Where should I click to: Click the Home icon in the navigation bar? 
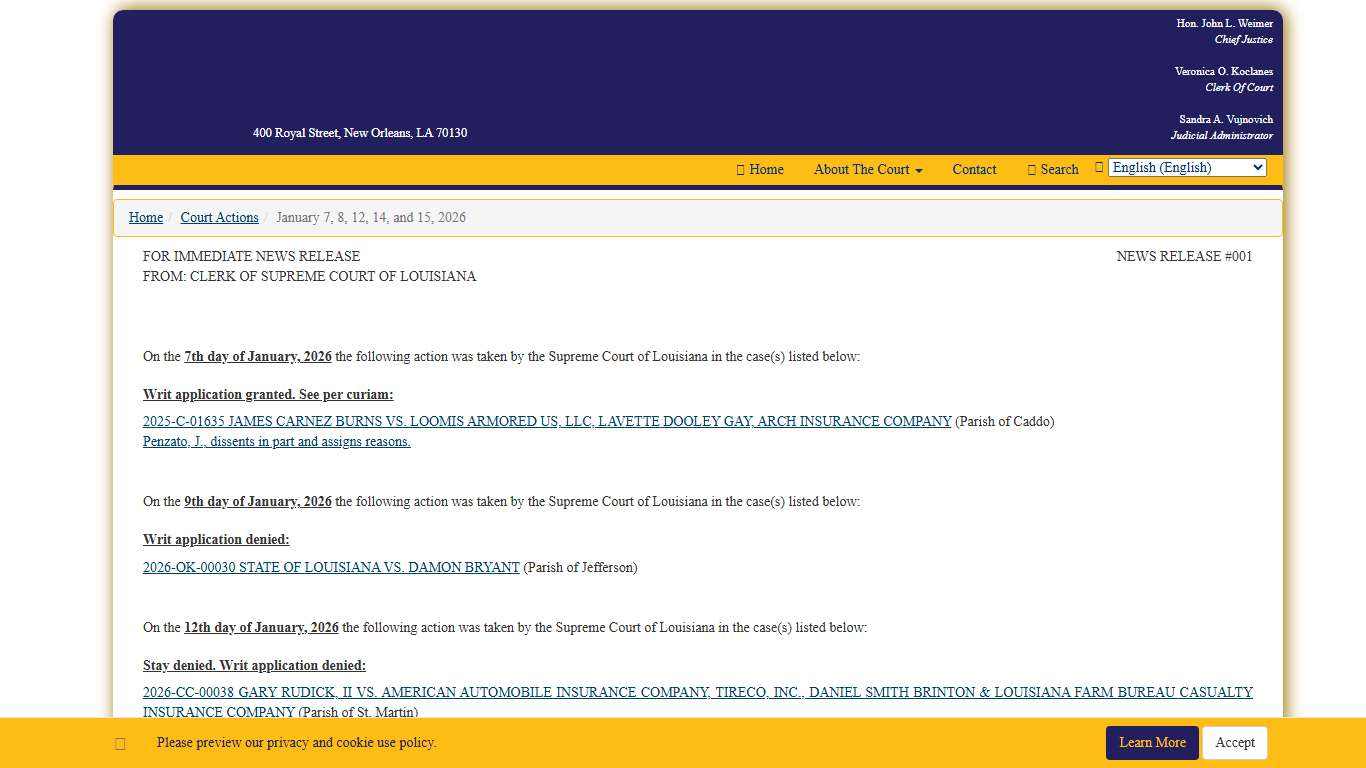[x=740, y=169]
